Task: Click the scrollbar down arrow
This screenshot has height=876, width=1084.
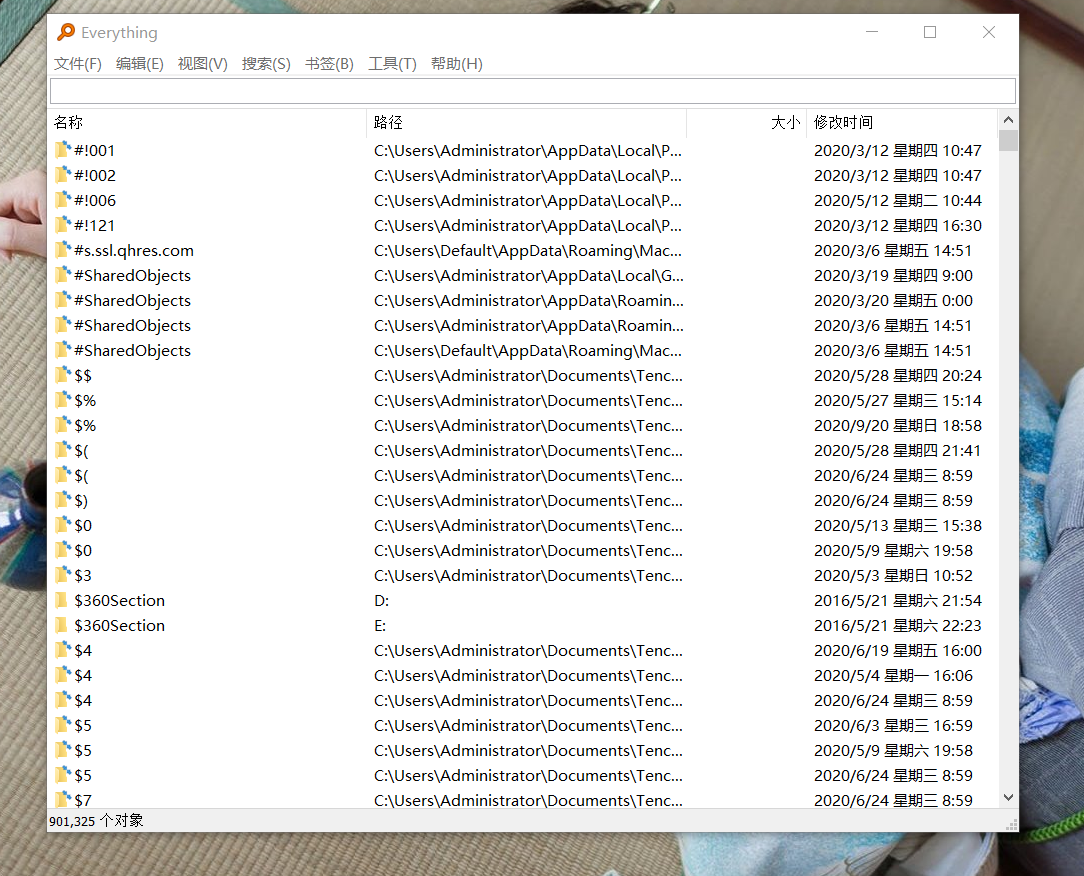Action: (x=1008, y=797)
